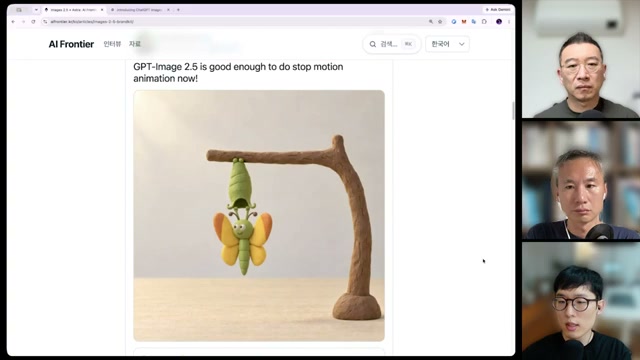The image size is (640, 360).
Task: Open the extensions puzzle icon
Action: point(484,22)
